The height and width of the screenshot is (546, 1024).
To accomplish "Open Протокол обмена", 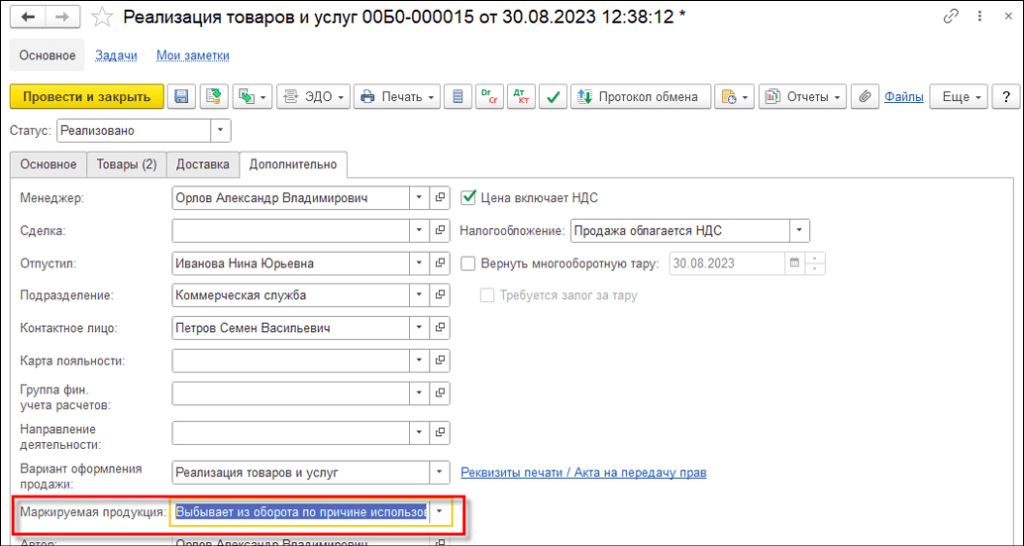I will [x=641, y=97].
